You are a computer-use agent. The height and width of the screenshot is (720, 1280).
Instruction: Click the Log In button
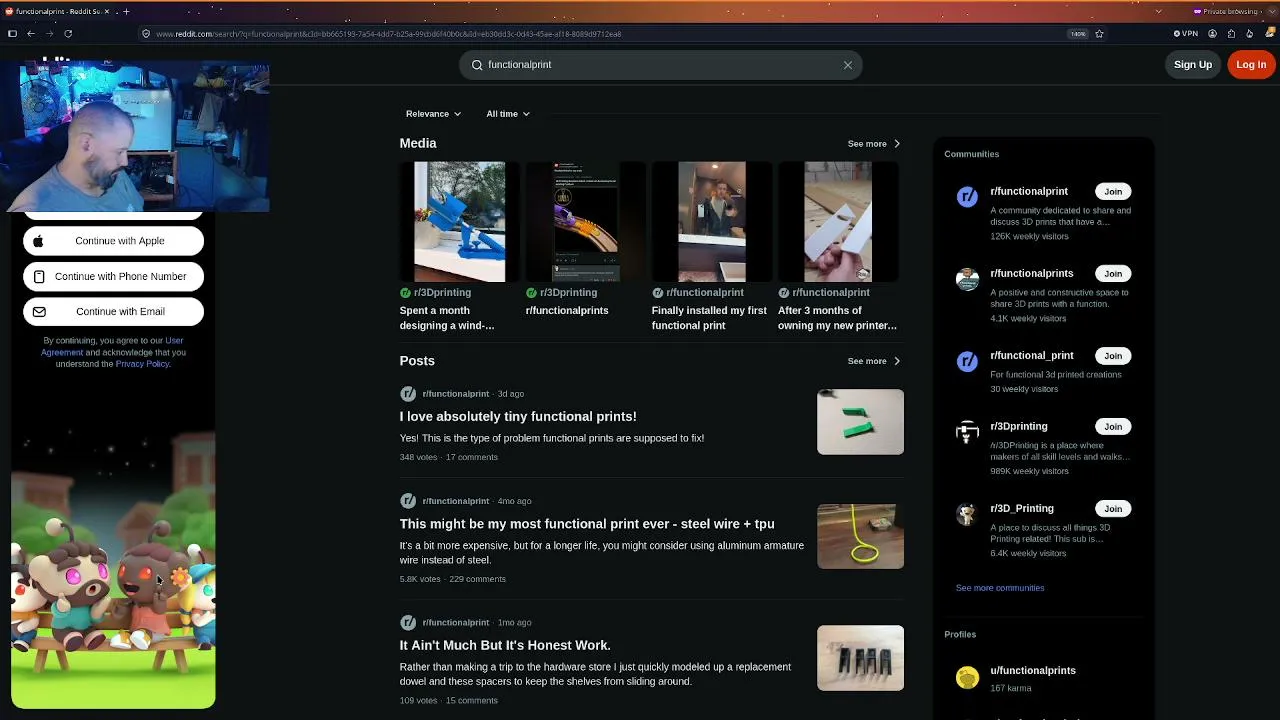coord(1251,65)
